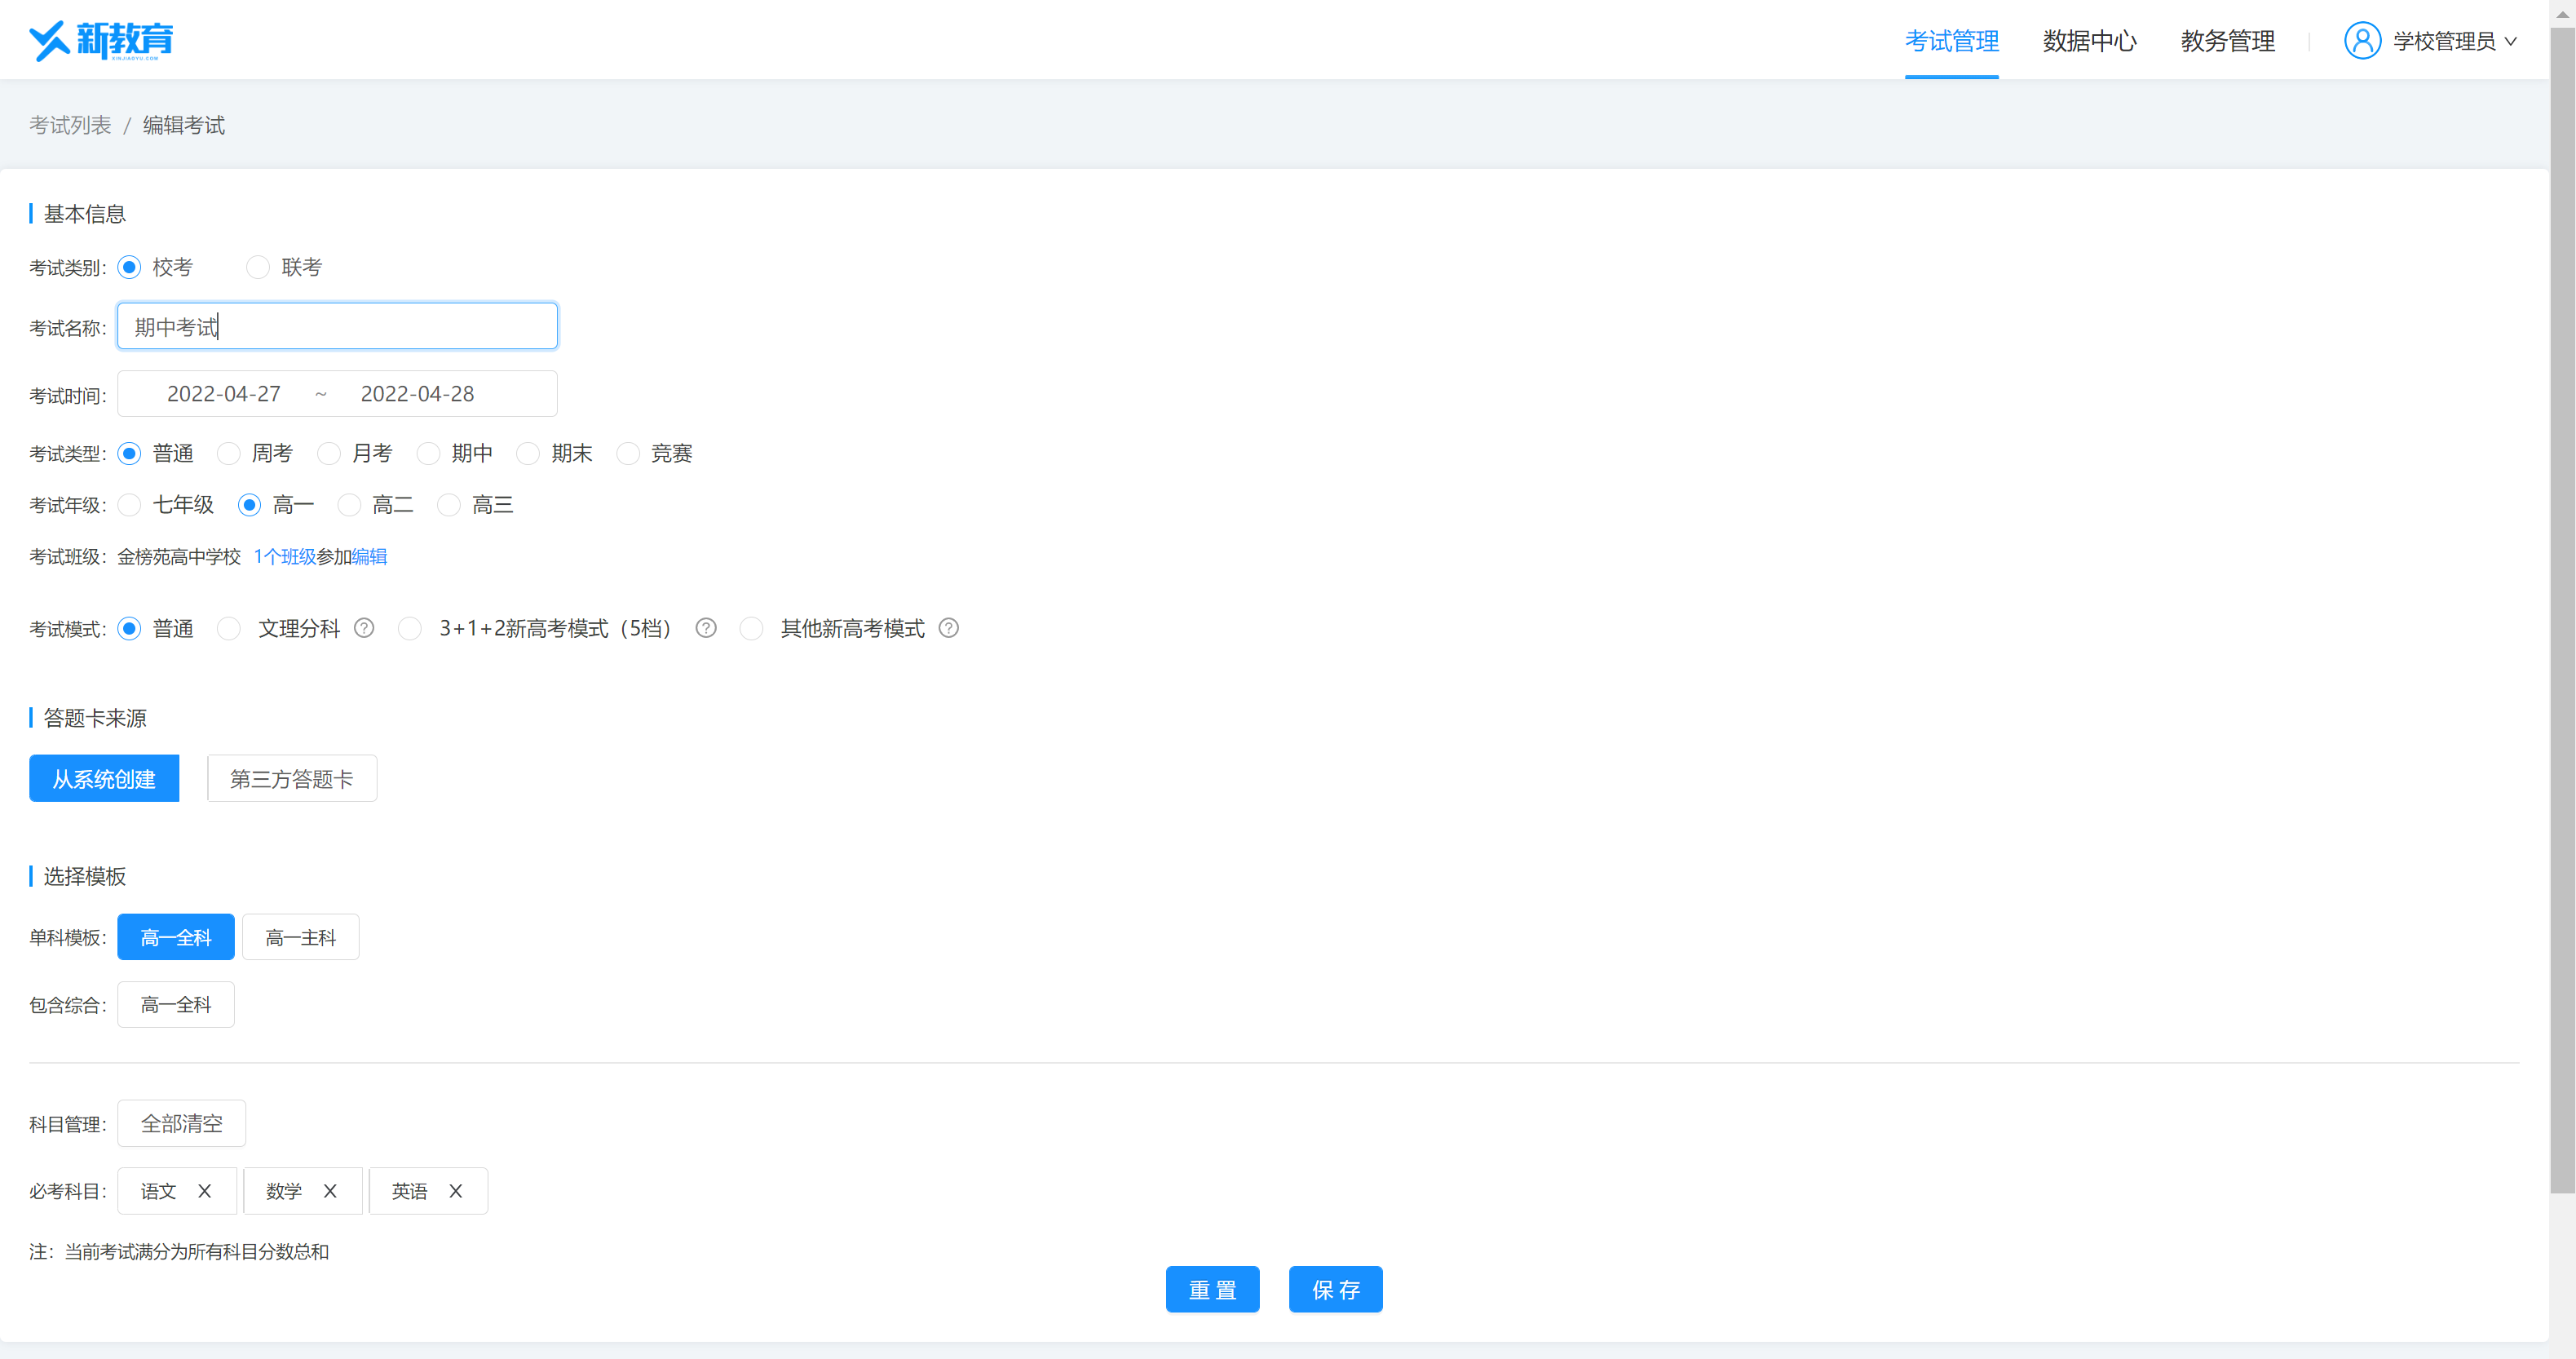The image size is (2576, 1359).
Task: Click help icon beside 其他新高考模式
Action: coord(949,628)
